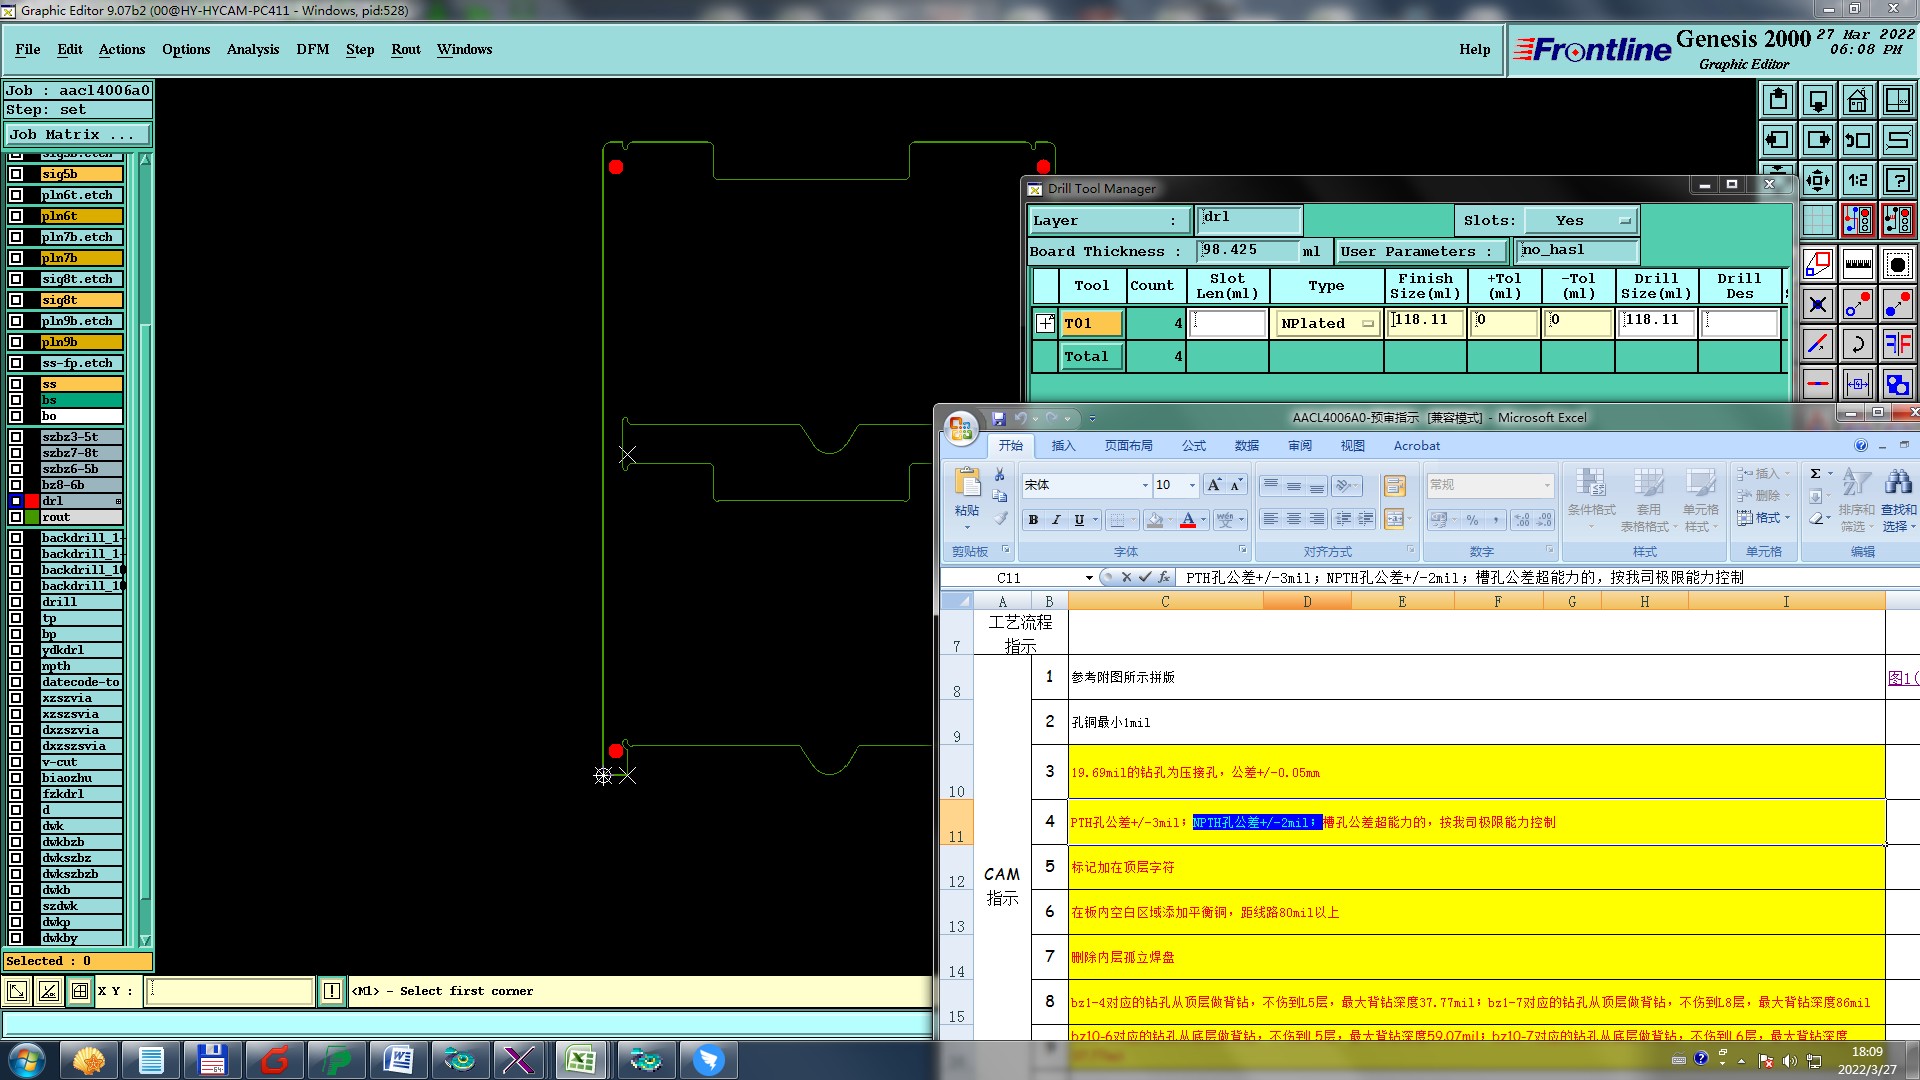Switch to the 页面布局 ribbon tab
The image size is (1920, 1080).
point(1128,446)
